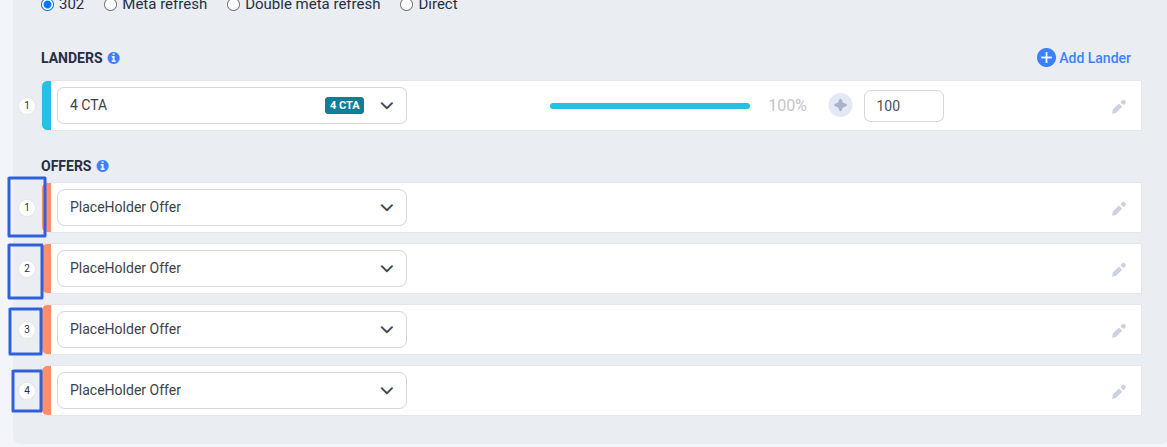Select the Direct redirect radio button
The image size is (1167, 447).
tap(406, 5)
